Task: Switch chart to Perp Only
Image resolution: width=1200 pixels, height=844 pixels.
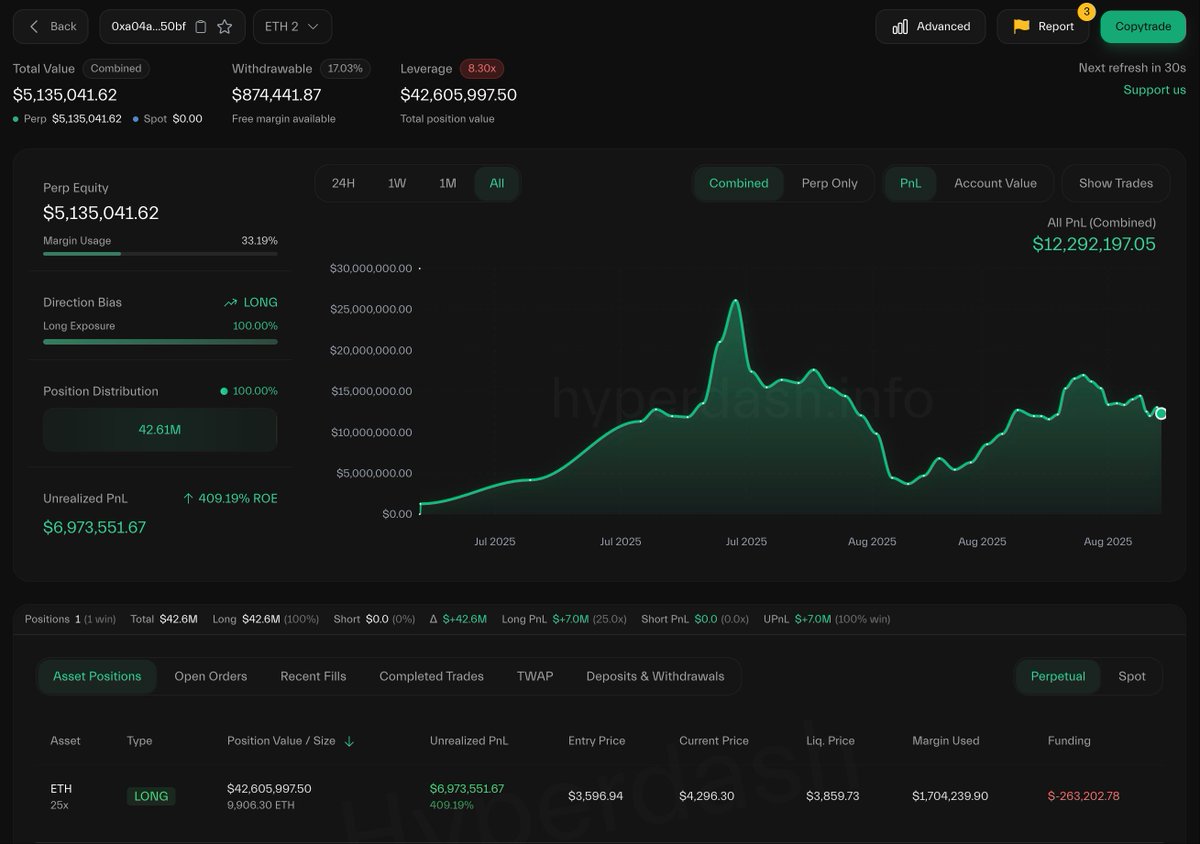Action: click(830, 183)
